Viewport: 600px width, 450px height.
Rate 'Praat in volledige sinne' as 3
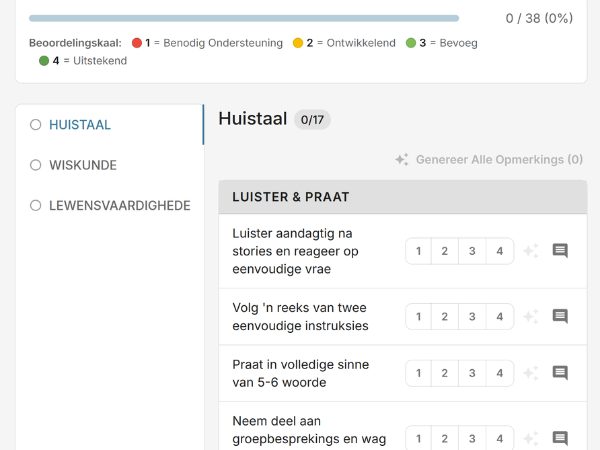(472, 373)
